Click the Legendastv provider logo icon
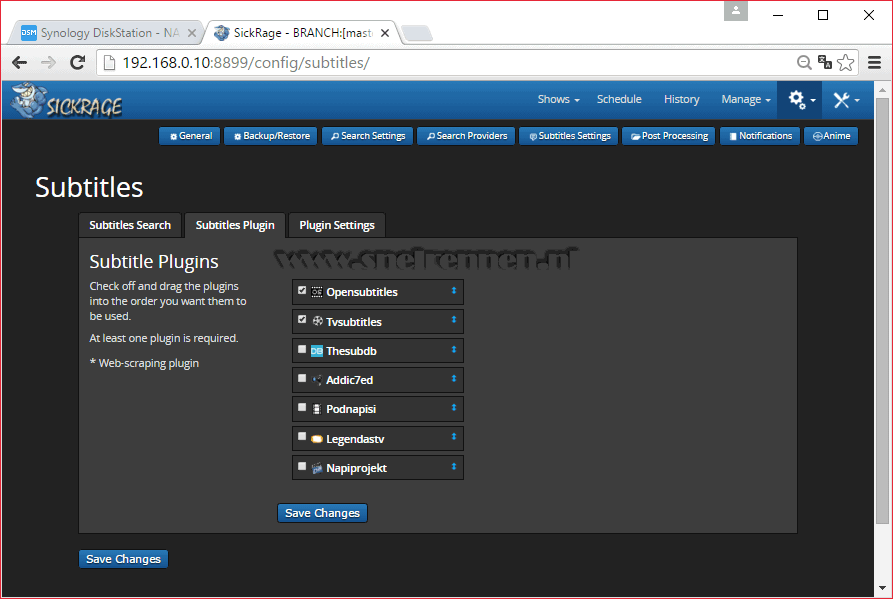893x599 pixels. (x=317, y=439)
